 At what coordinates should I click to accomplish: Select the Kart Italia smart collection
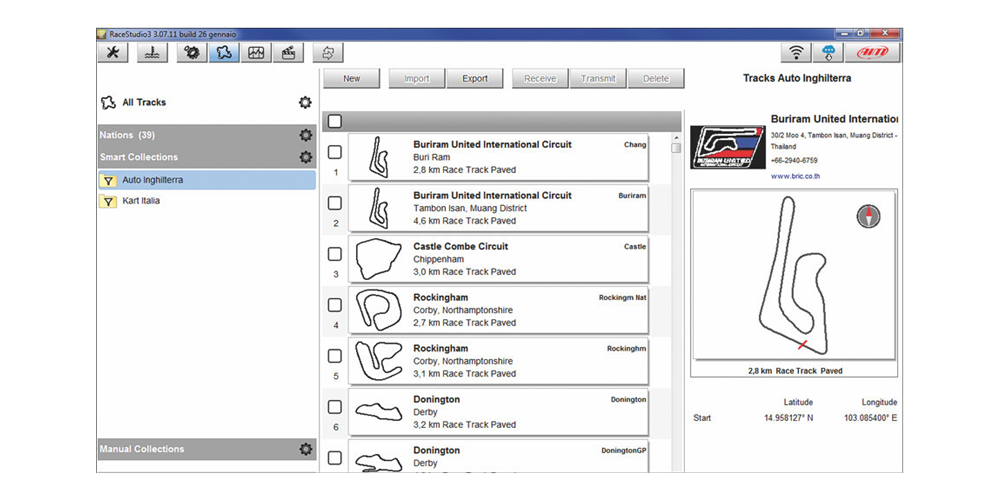tap(141, 201)
